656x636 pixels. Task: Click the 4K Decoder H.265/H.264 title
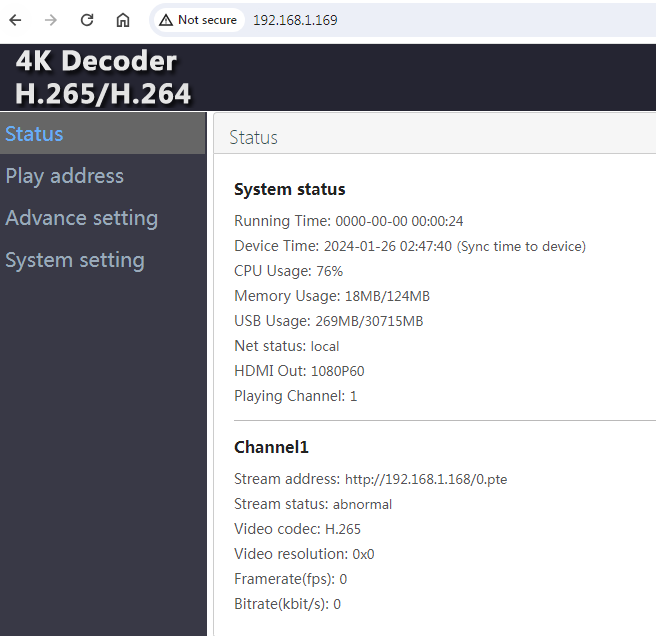[x=103, y=78]
